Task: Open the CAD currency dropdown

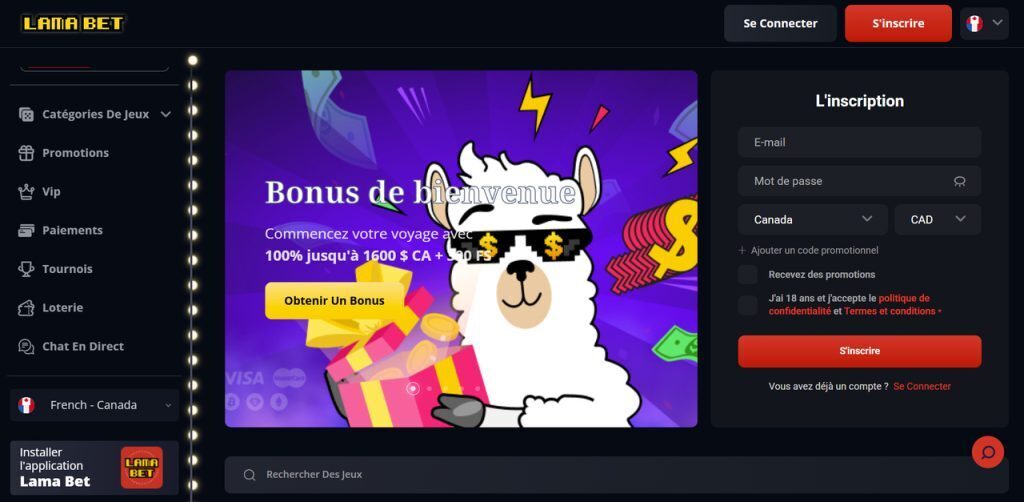Action: [x=938, y=219]
